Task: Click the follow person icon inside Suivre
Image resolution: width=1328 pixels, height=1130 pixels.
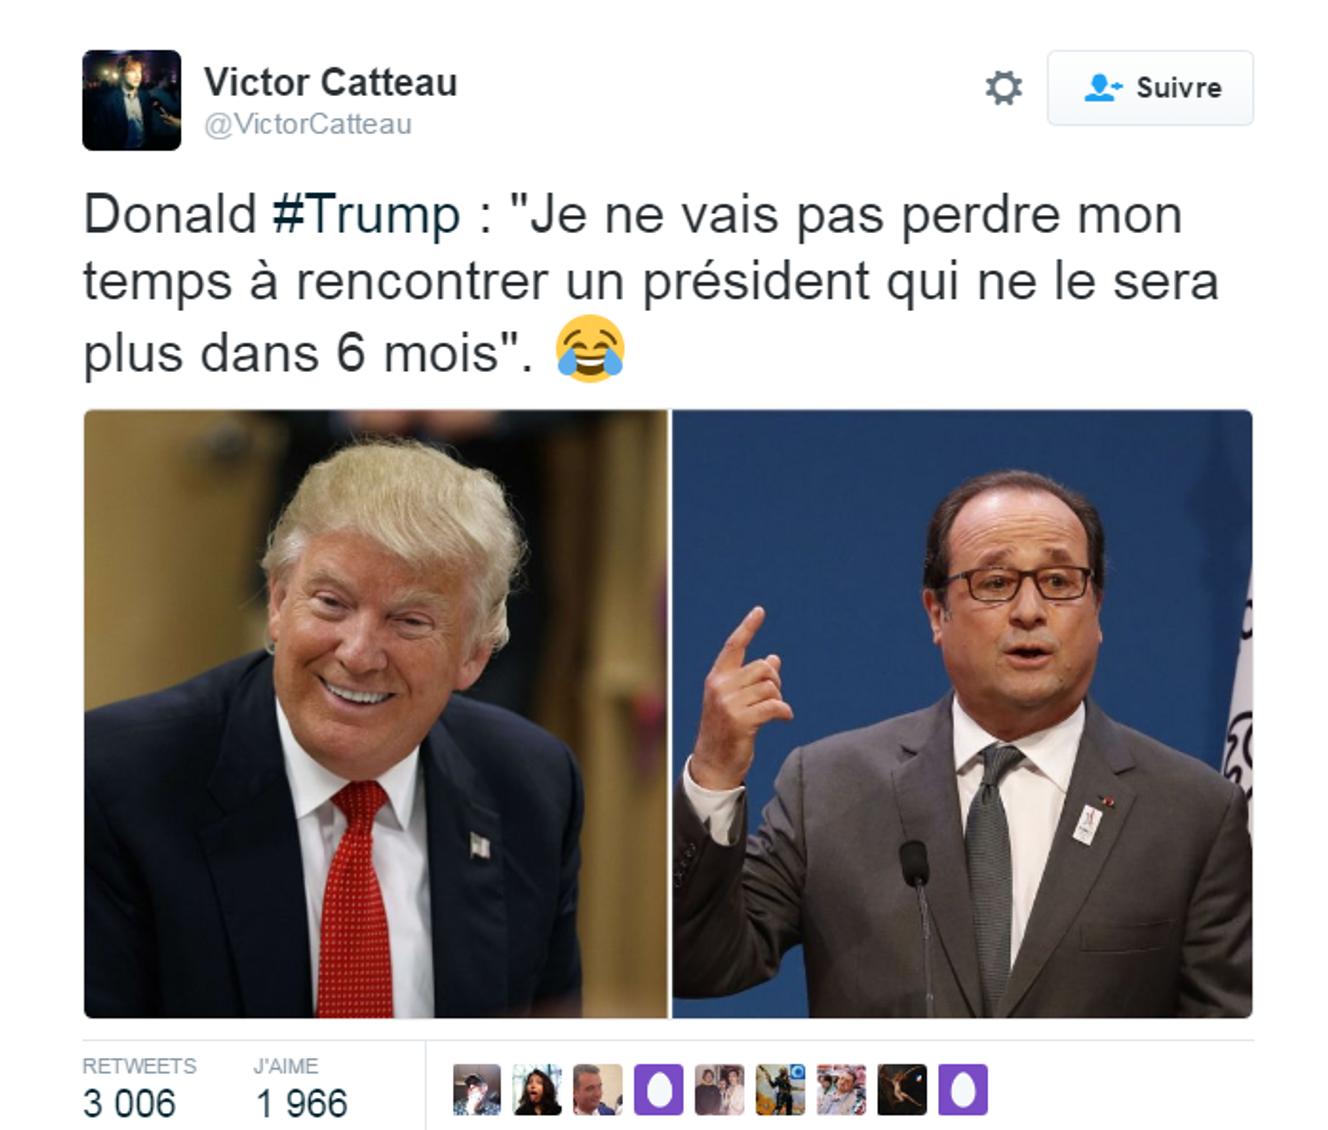Action: point(1103,88)
